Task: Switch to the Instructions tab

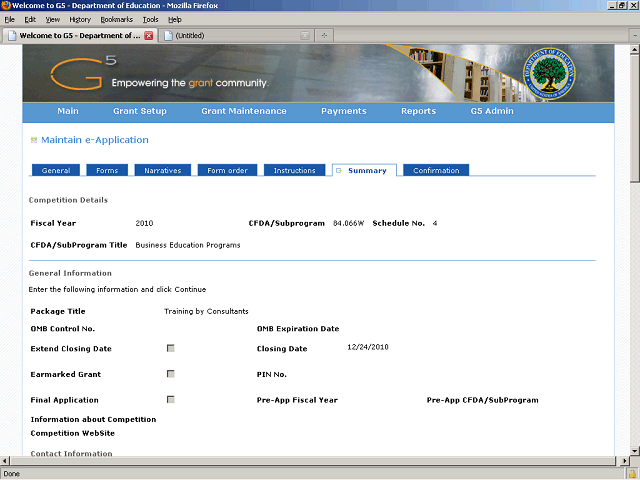Action: [x=294, y=170]
